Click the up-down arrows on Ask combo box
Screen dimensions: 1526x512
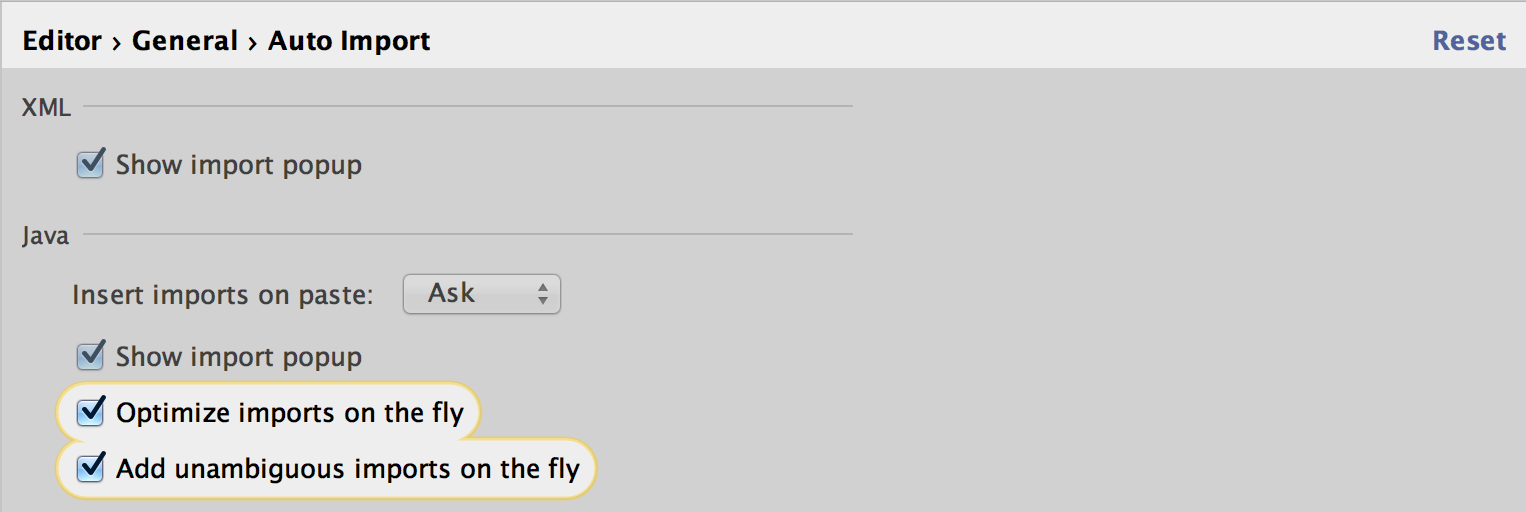[x=543, y=294]
